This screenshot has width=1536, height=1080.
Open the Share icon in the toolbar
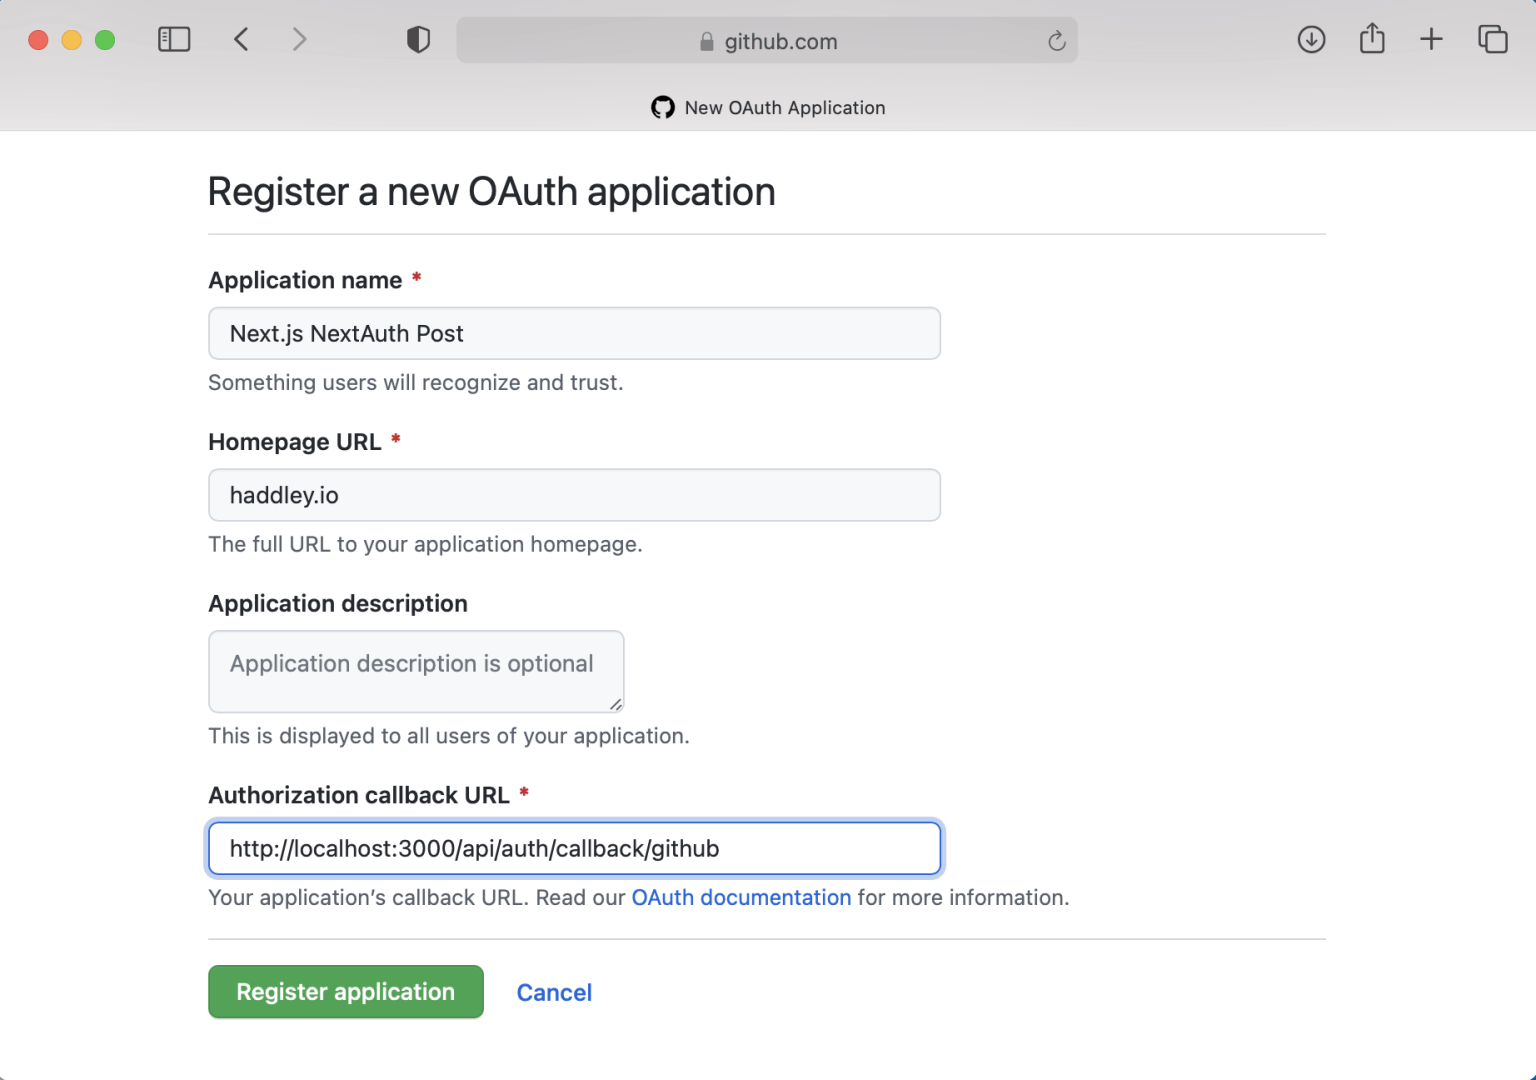pyautogui.click(x=1372, y=40)
